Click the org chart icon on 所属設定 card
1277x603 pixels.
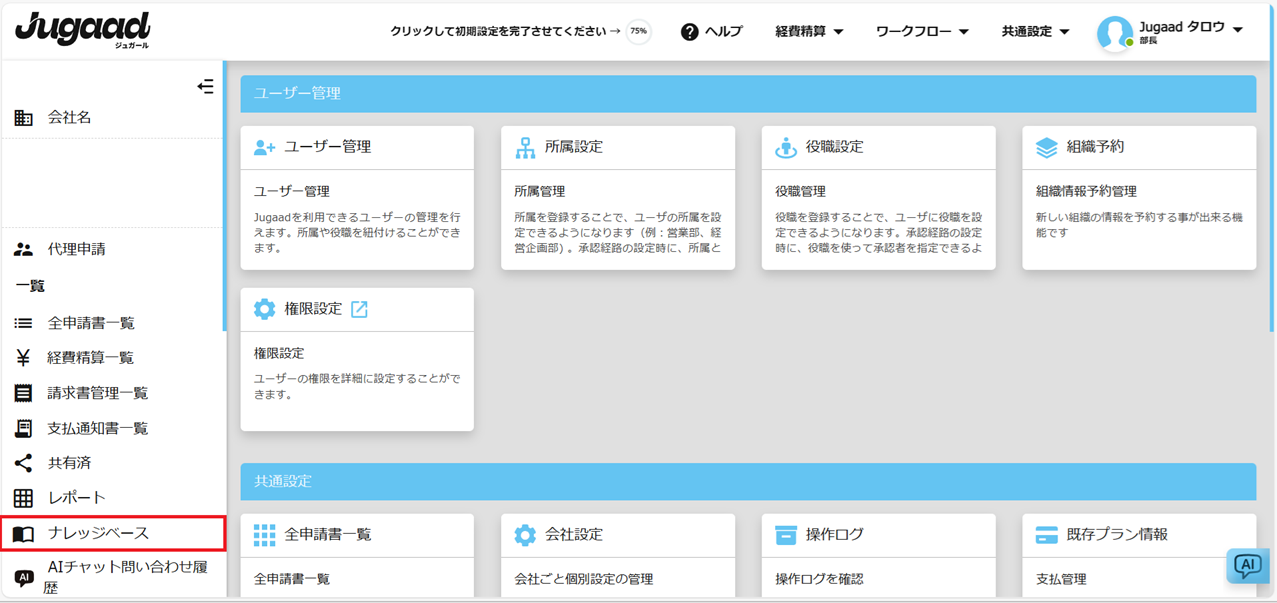point(525,147)
